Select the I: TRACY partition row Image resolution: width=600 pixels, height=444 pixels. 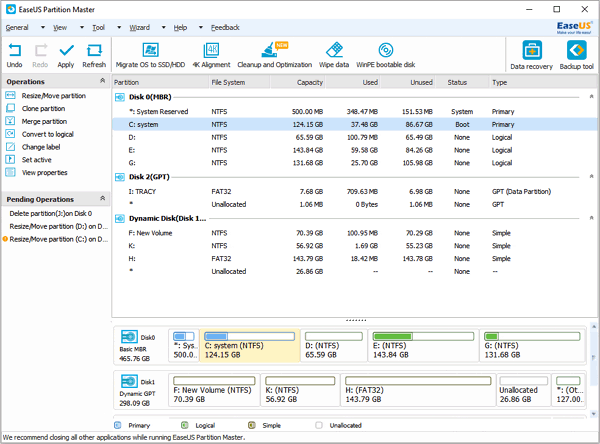pyautogui.click(x=355, y=192)
